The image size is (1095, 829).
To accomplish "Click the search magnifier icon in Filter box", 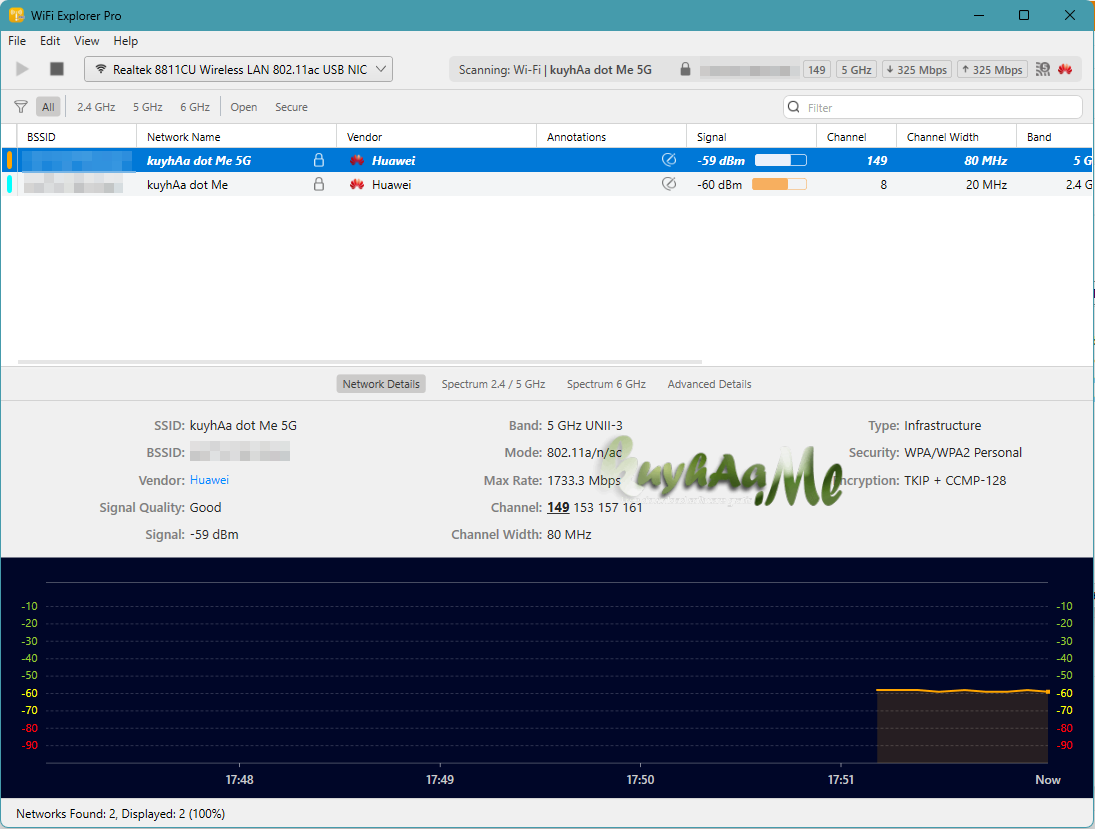I will pos(793,107).
